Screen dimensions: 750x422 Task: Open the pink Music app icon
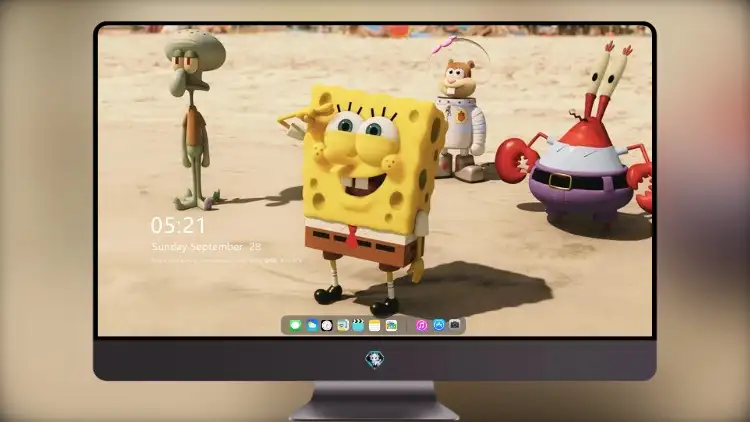click(421, 325)
